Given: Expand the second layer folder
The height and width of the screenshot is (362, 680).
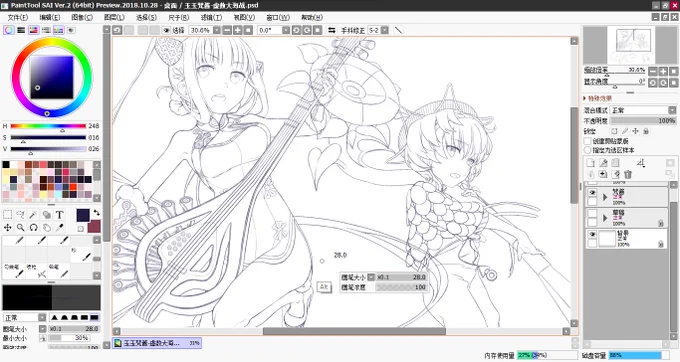Looking at the screenshot, I should pyautogui.click(x=605, y=218).
